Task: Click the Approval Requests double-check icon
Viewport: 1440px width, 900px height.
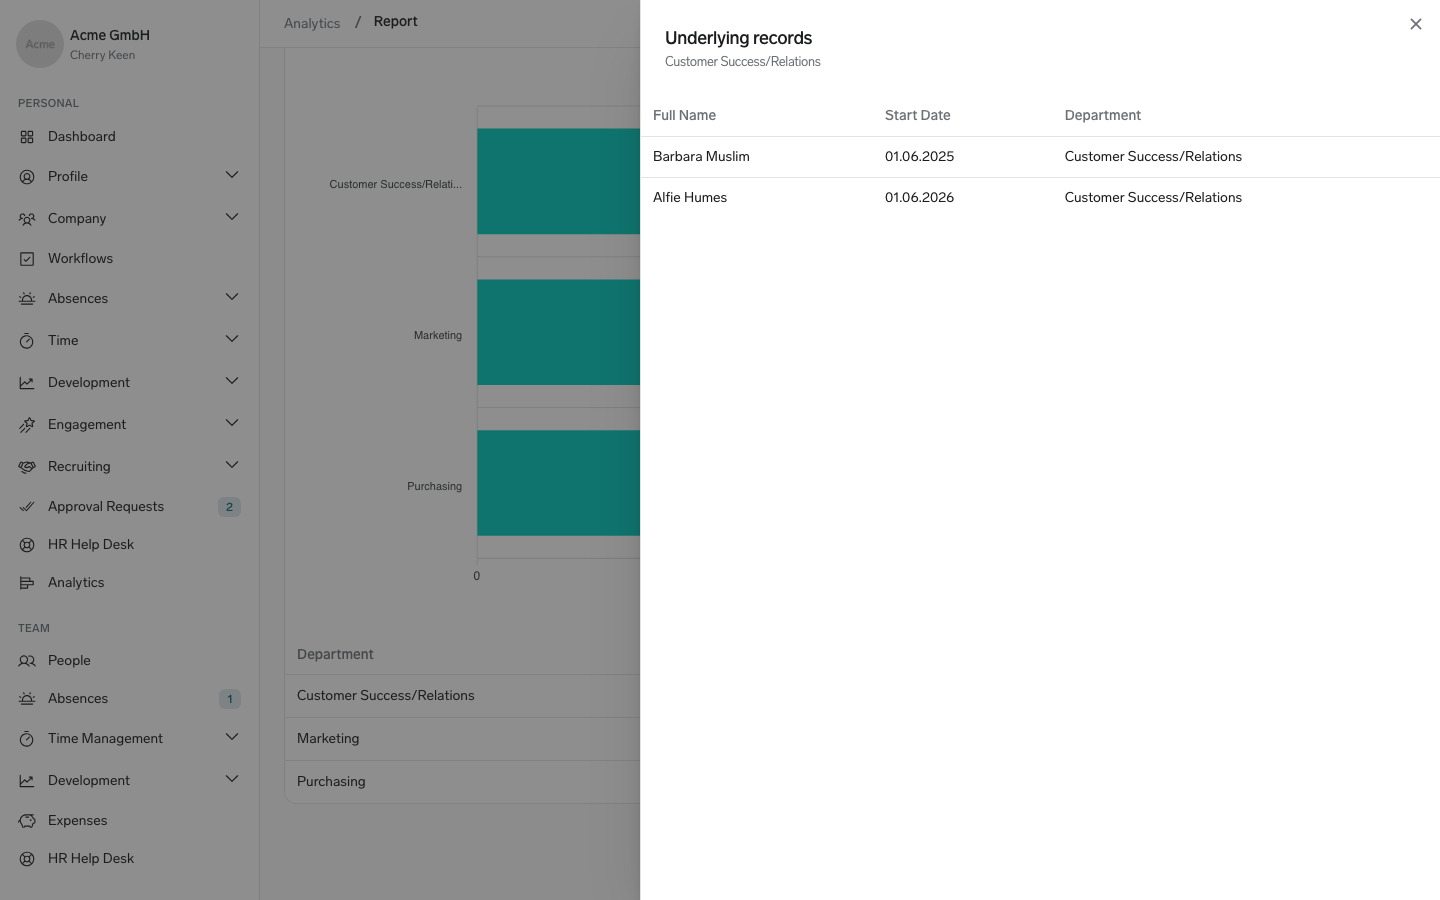Action: 27,507
